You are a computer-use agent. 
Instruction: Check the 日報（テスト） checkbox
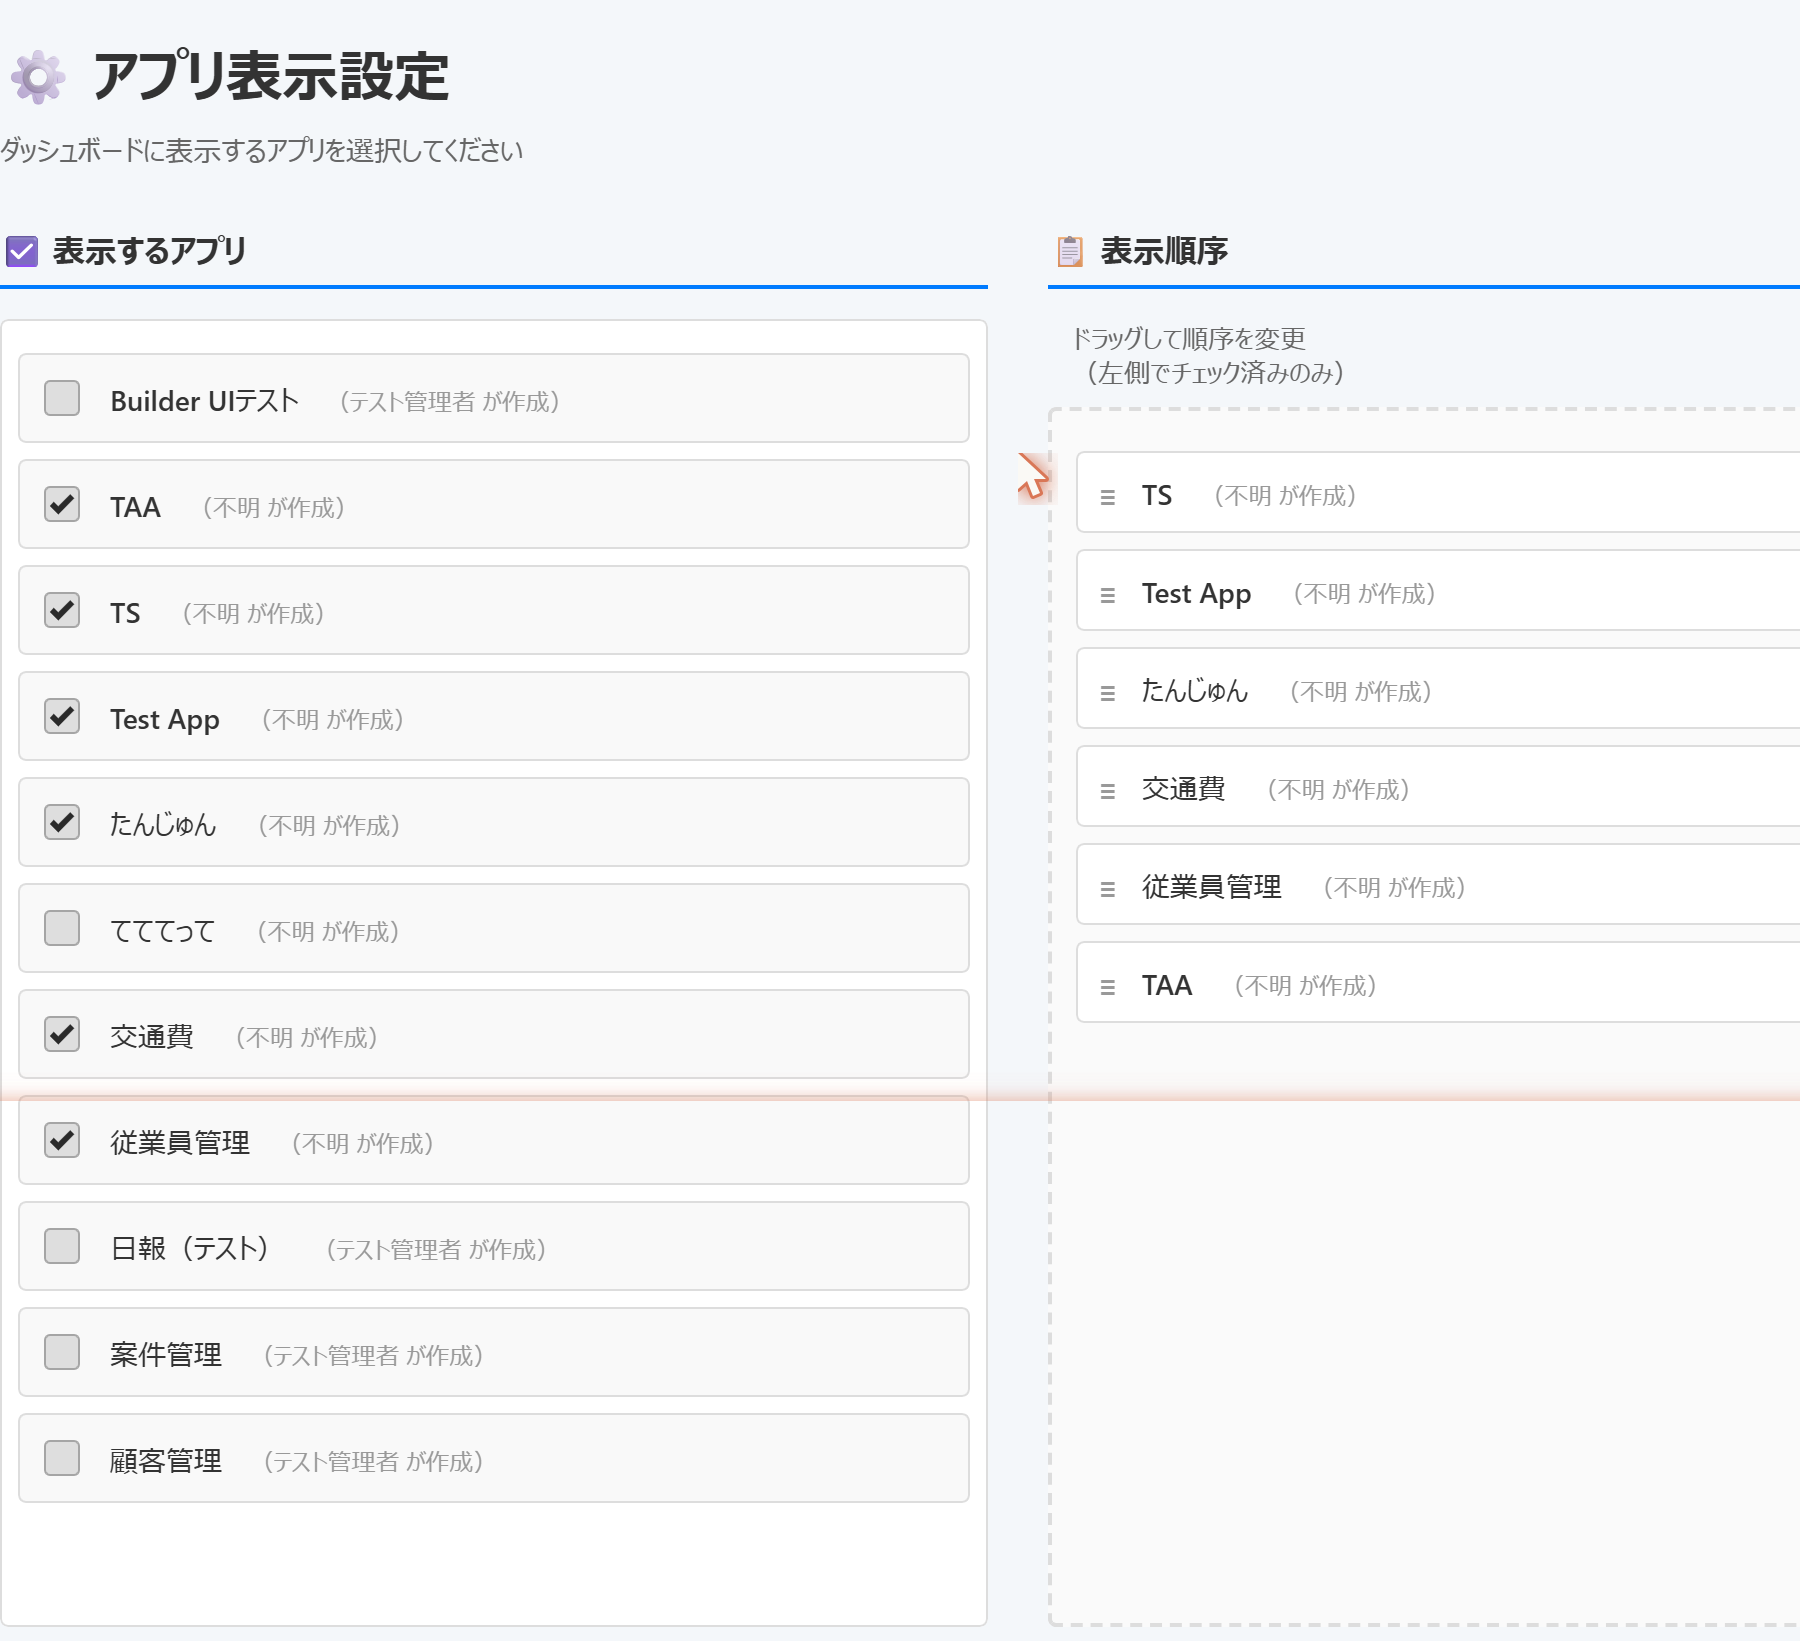62,1246
